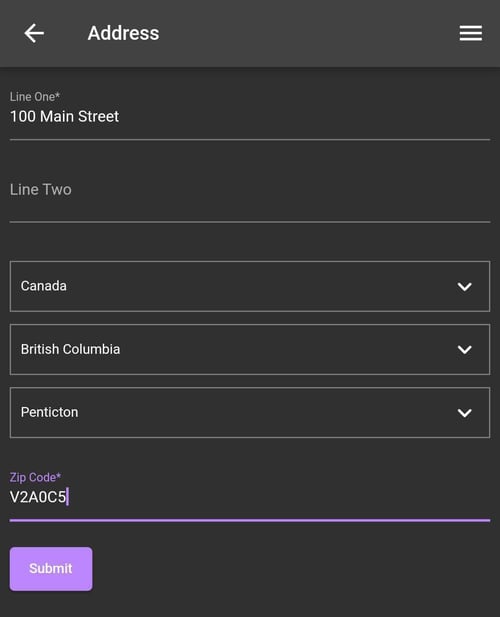Screen dimensions: 500x617
Task: Click the Line One* label
Action: point(35,97)
